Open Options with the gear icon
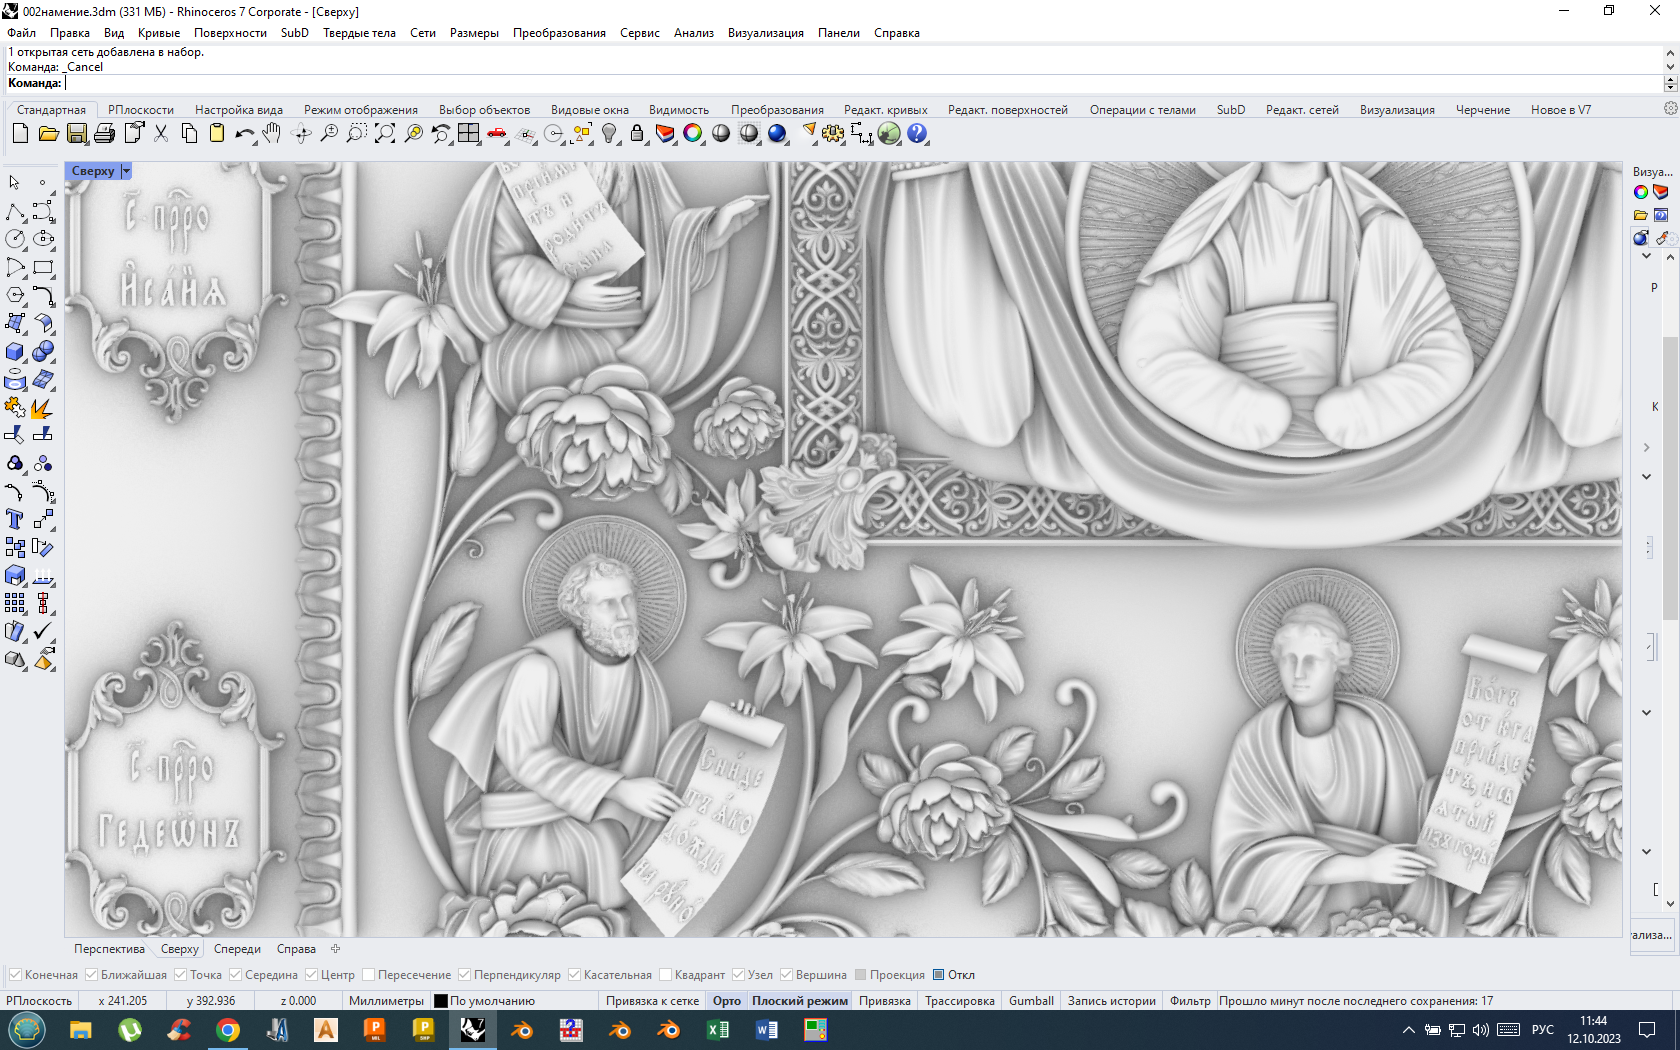 tap(833, 133)
